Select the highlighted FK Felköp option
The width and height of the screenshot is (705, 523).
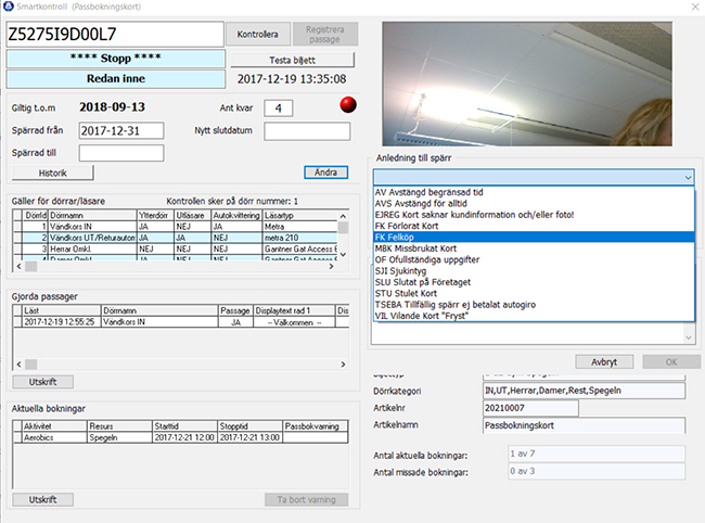[534, 237]
